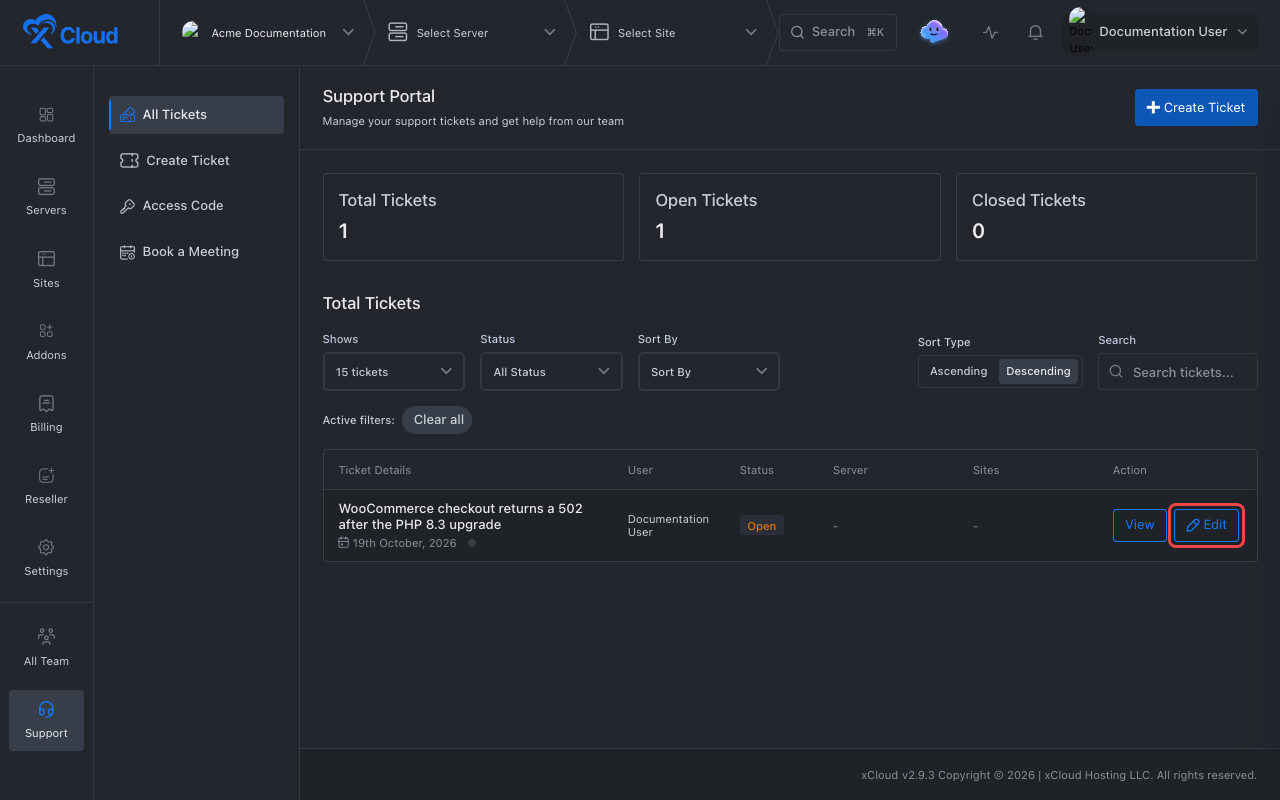Open Access Code in the support menu
The image size is (1280, 800).
click(x=196, y=206)
